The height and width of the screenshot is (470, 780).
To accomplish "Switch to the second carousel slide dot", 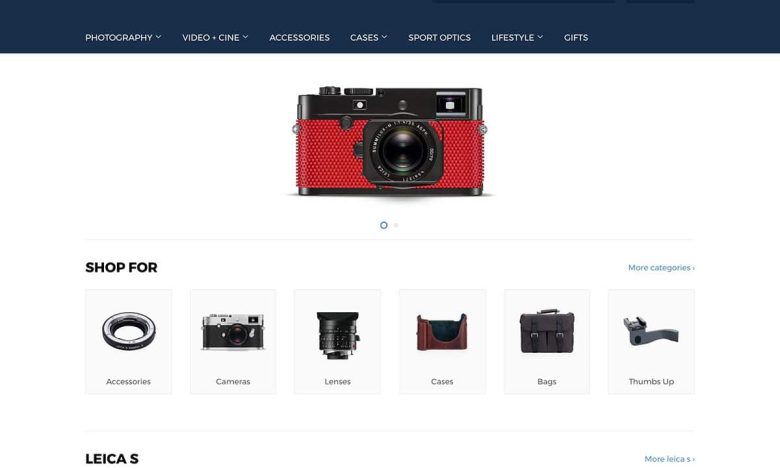I will pyautogui.click(x=396, y=225).
